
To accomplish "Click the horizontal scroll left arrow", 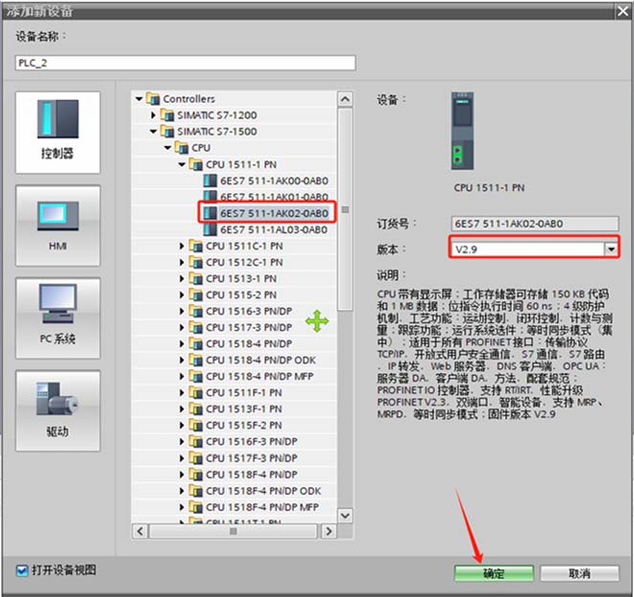I will [140, 531].
